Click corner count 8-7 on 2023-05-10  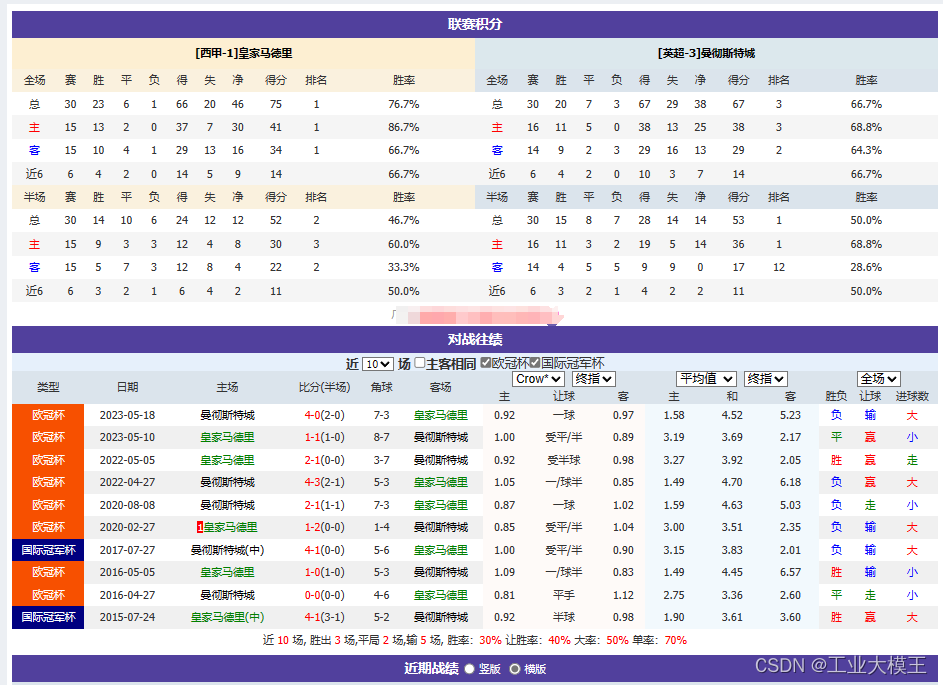pyautogui.click(x=381, y=437)
